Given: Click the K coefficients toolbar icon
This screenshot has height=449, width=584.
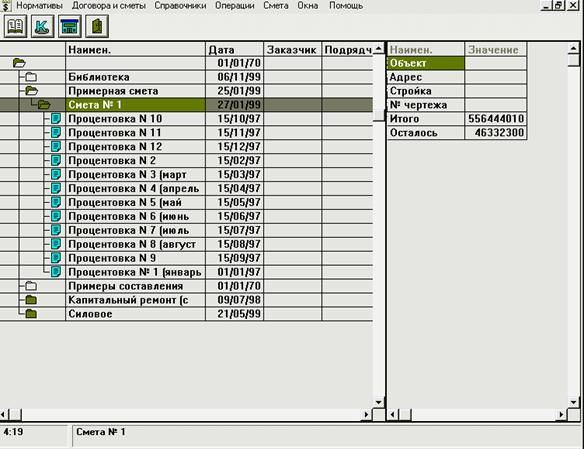Looking at the screenshot, I should (42, 26).
